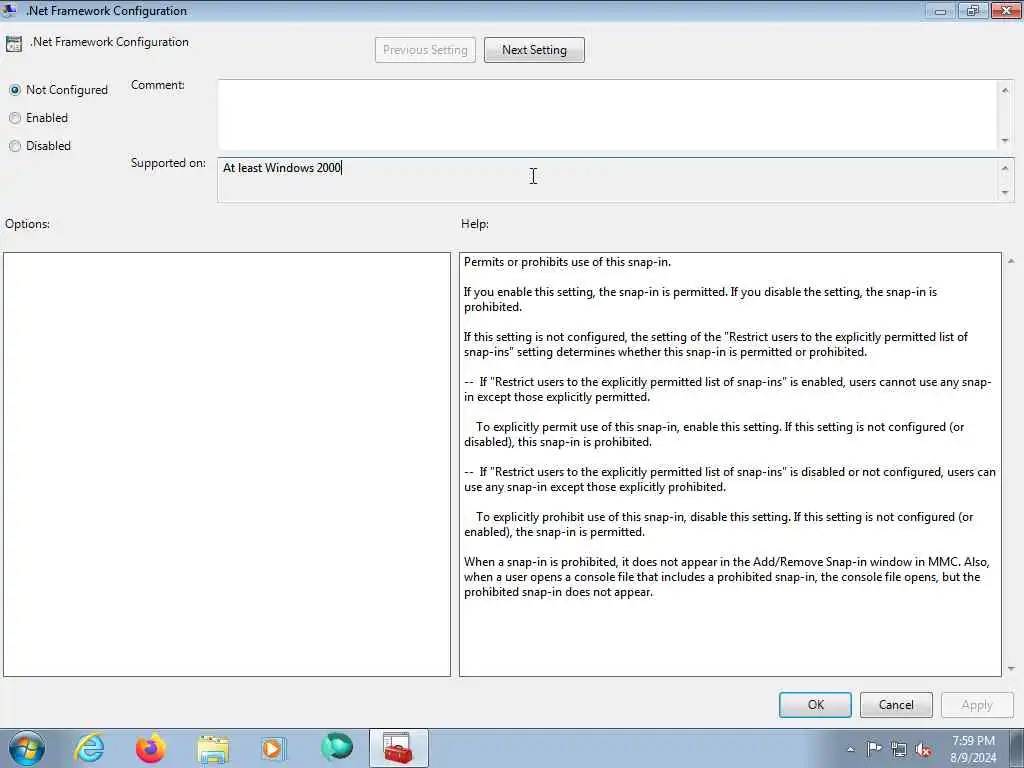The height and width of the screenshot is (768, 1024).
Task: Click the 'Comment:' label
Action: click(x=157, y=85)
